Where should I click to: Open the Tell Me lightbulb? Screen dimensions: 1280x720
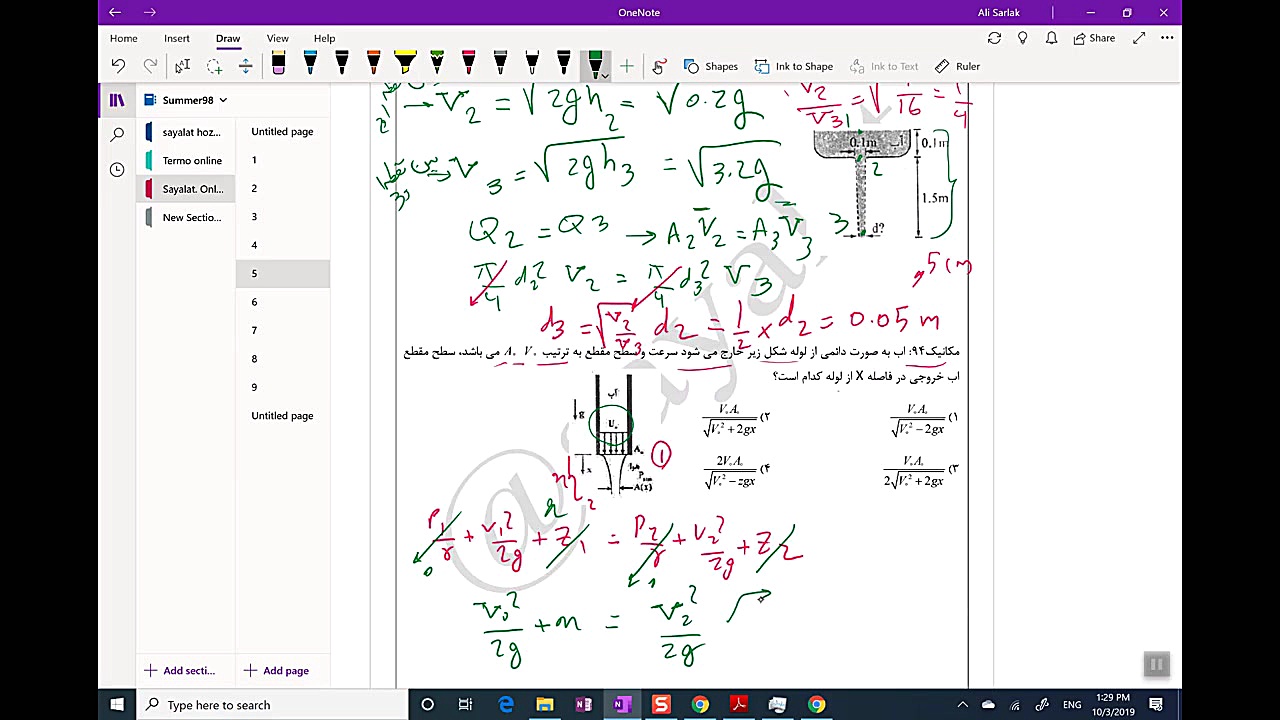point(1022,38)
